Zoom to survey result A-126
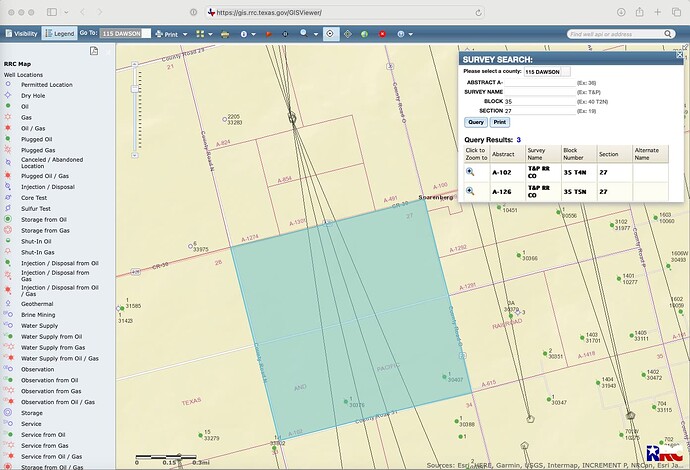 [470, 190]
